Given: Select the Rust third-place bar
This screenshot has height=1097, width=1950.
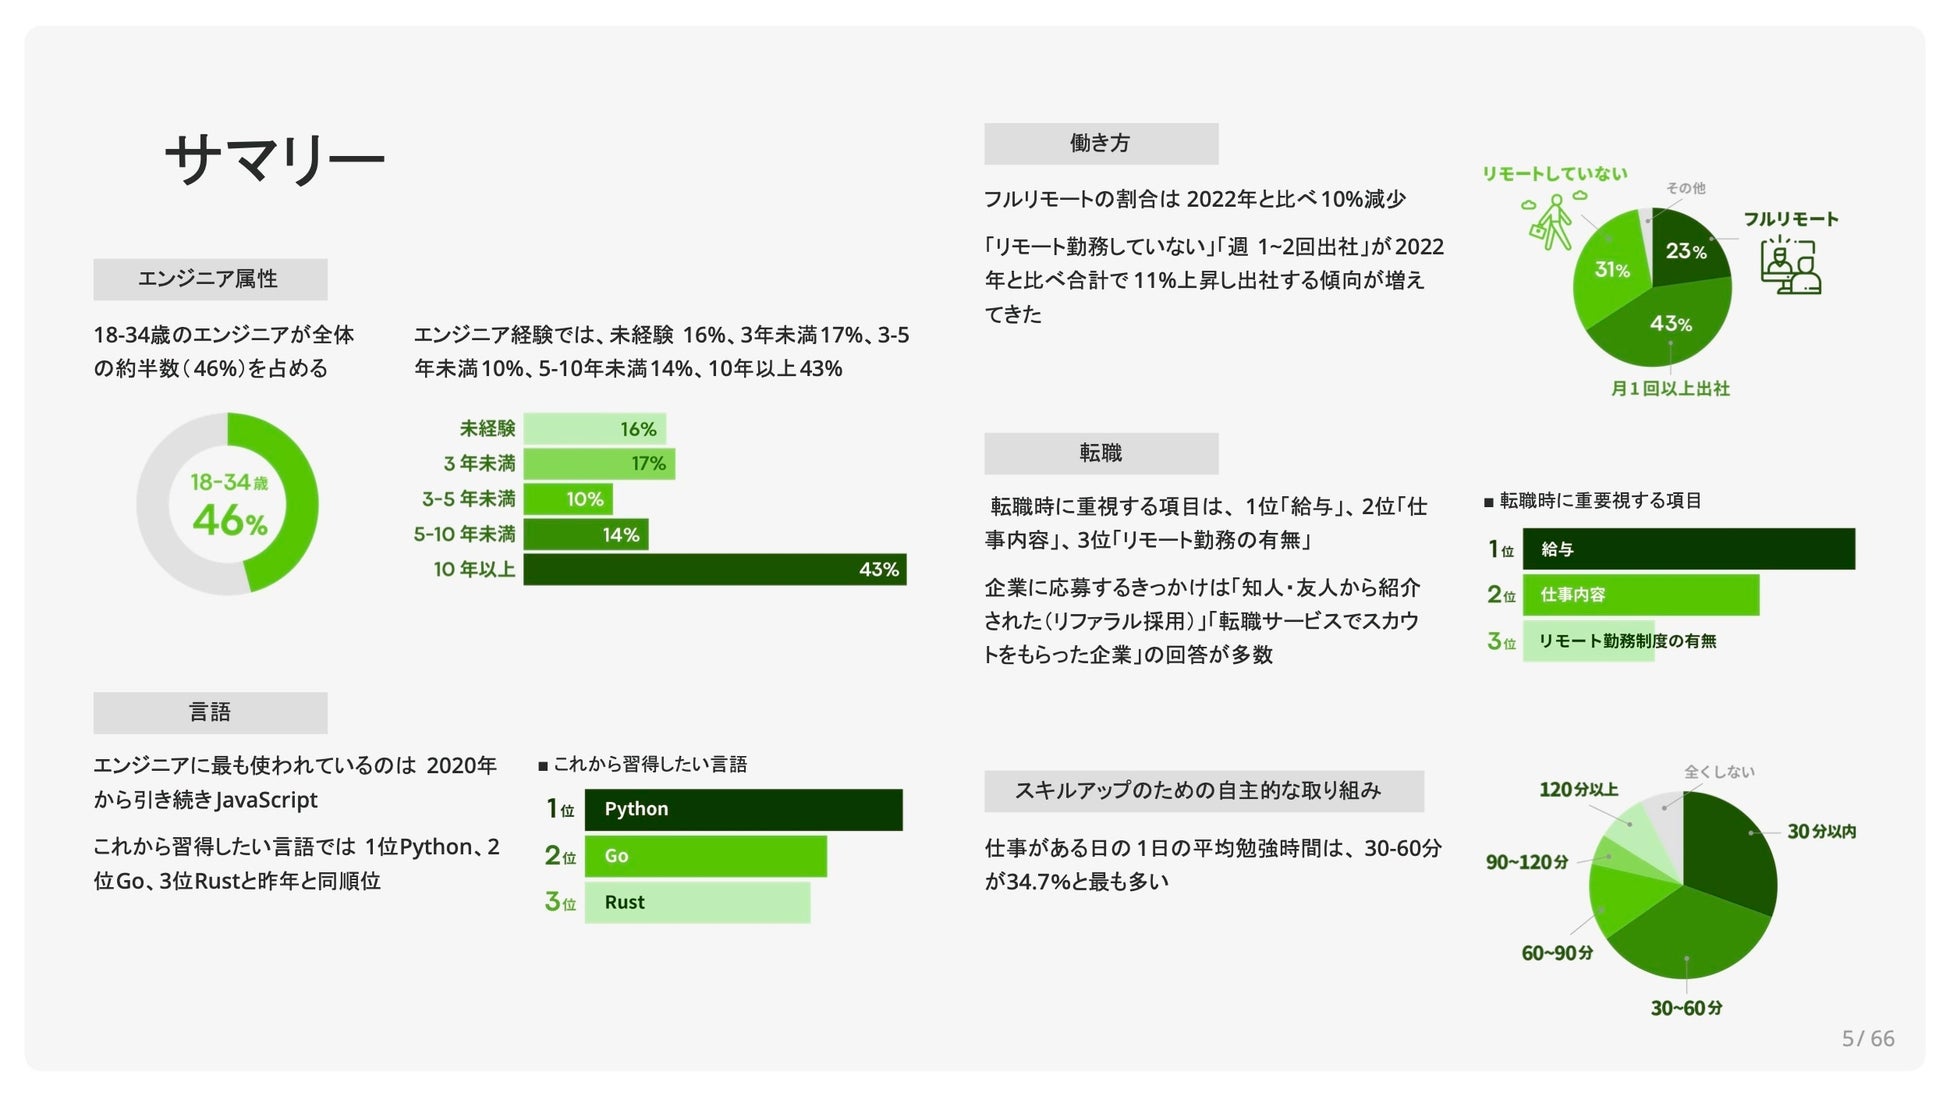Looking at the screenshot, I should [x=697, y=902].
